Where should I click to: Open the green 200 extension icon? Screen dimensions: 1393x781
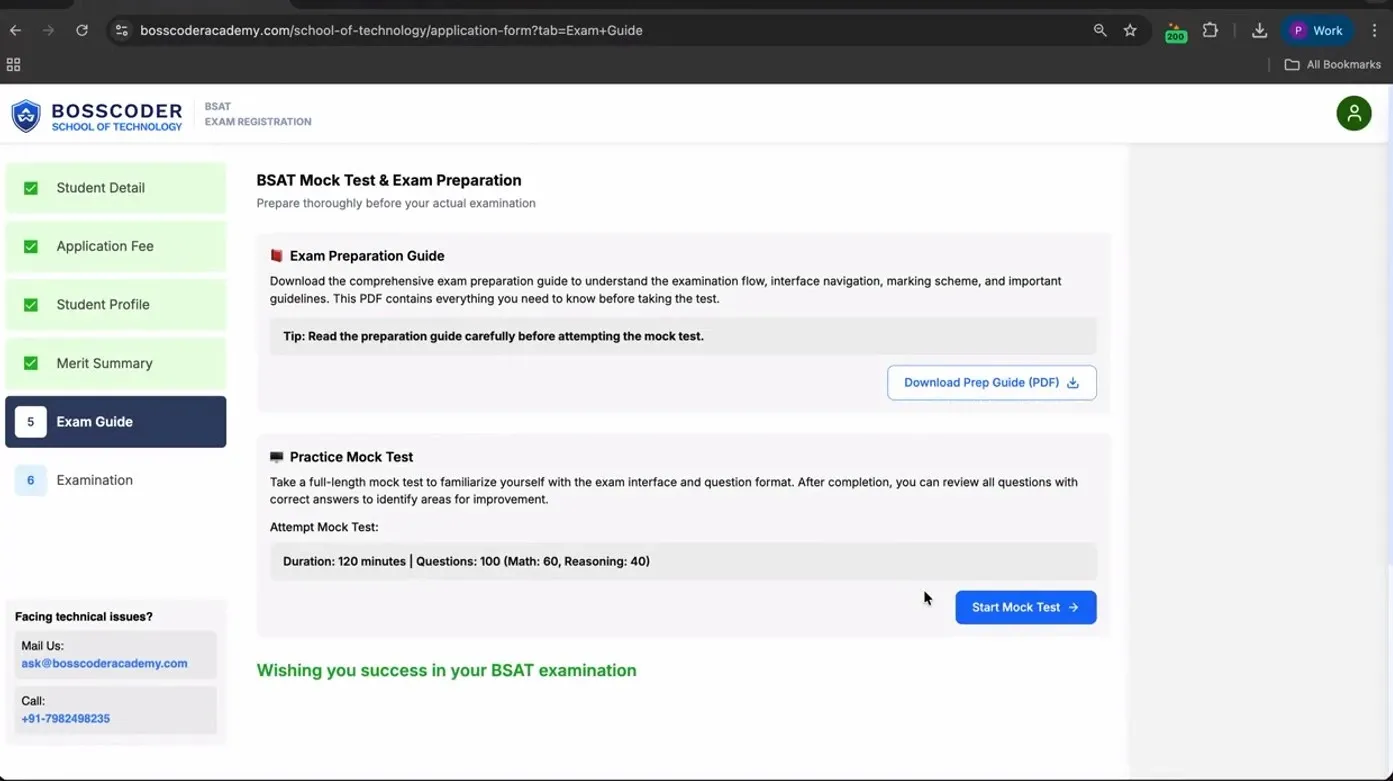[x=1176, y=32]
